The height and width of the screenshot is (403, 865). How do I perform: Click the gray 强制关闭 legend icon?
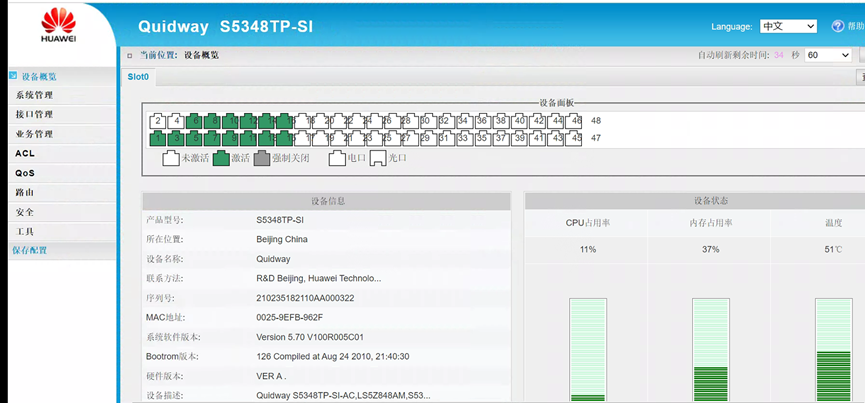pyautogui.click(x=263, y=158)
